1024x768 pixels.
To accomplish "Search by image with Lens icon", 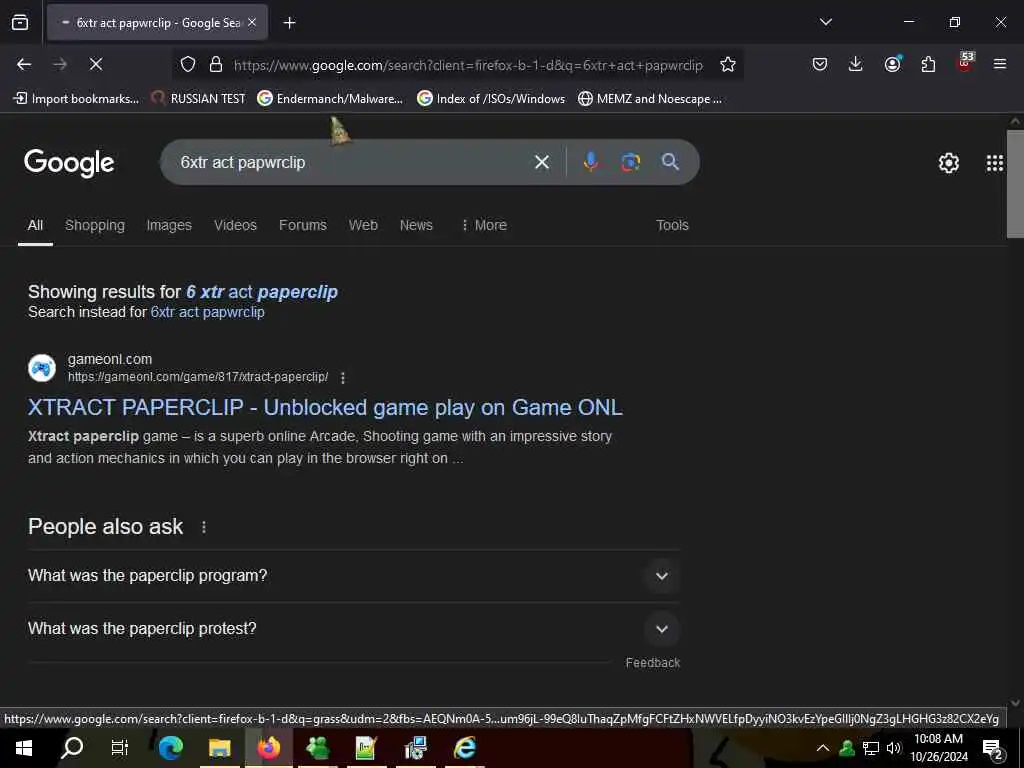I will [x=630, y=162].
